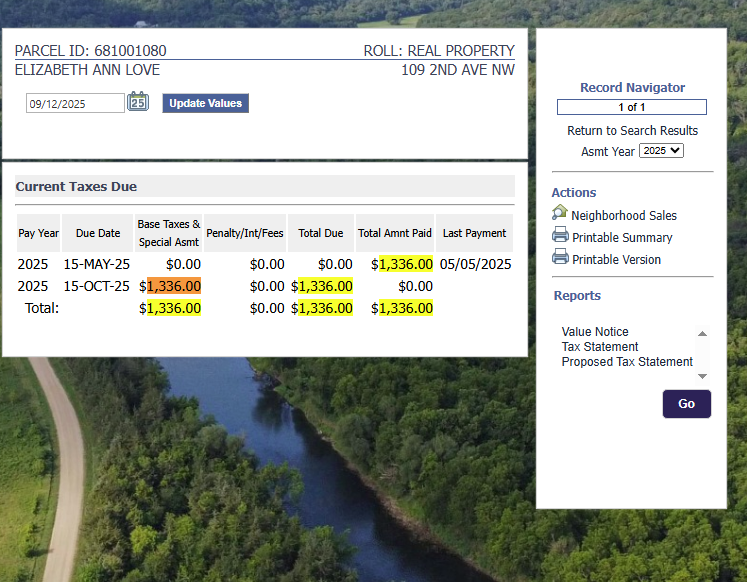Click Return to Search Results link
The height and width of the screenshot is (582, 747).
coord(632,131)
